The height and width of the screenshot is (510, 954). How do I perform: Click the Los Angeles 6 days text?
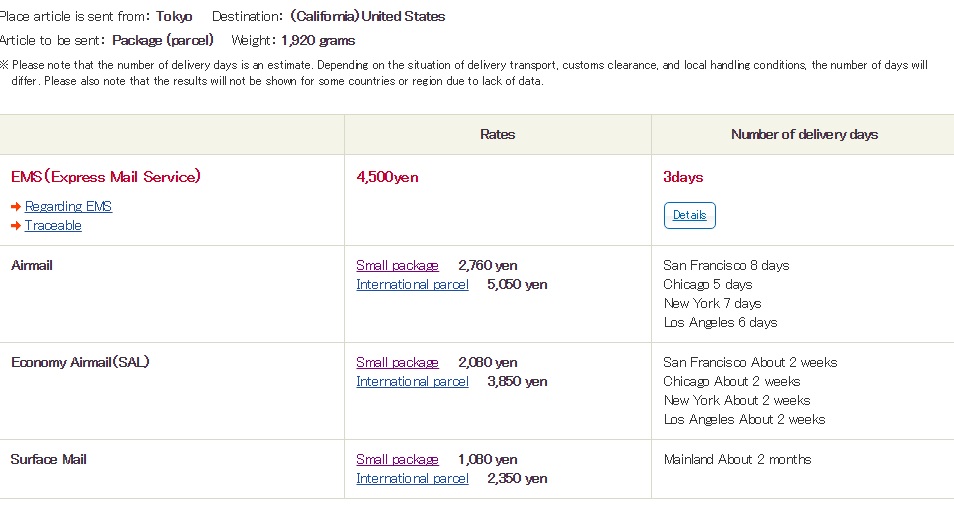pos(720,323)
